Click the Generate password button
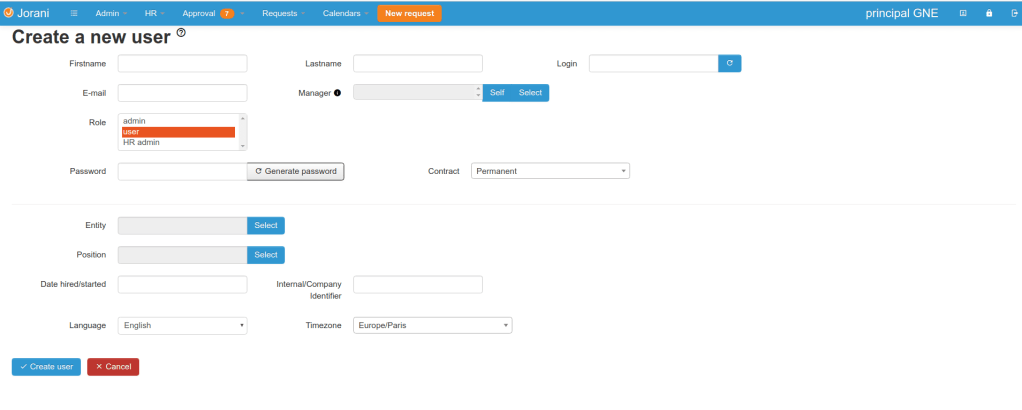 coord(296,171)
